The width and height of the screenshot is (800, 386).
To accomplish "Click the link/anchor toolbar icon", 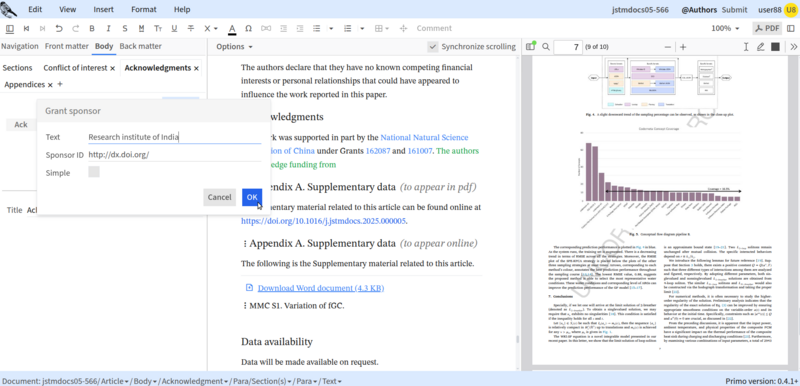I will tap(266, 29).
